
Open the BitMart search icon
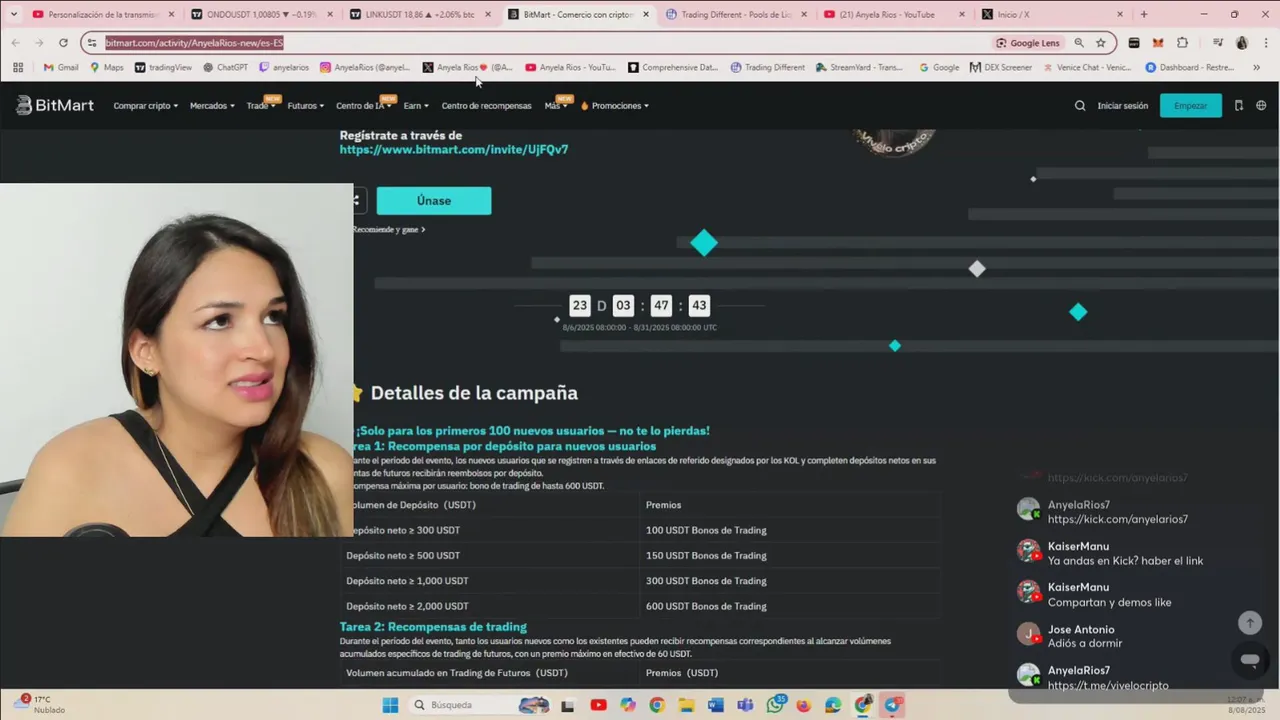pos(1080,106)
